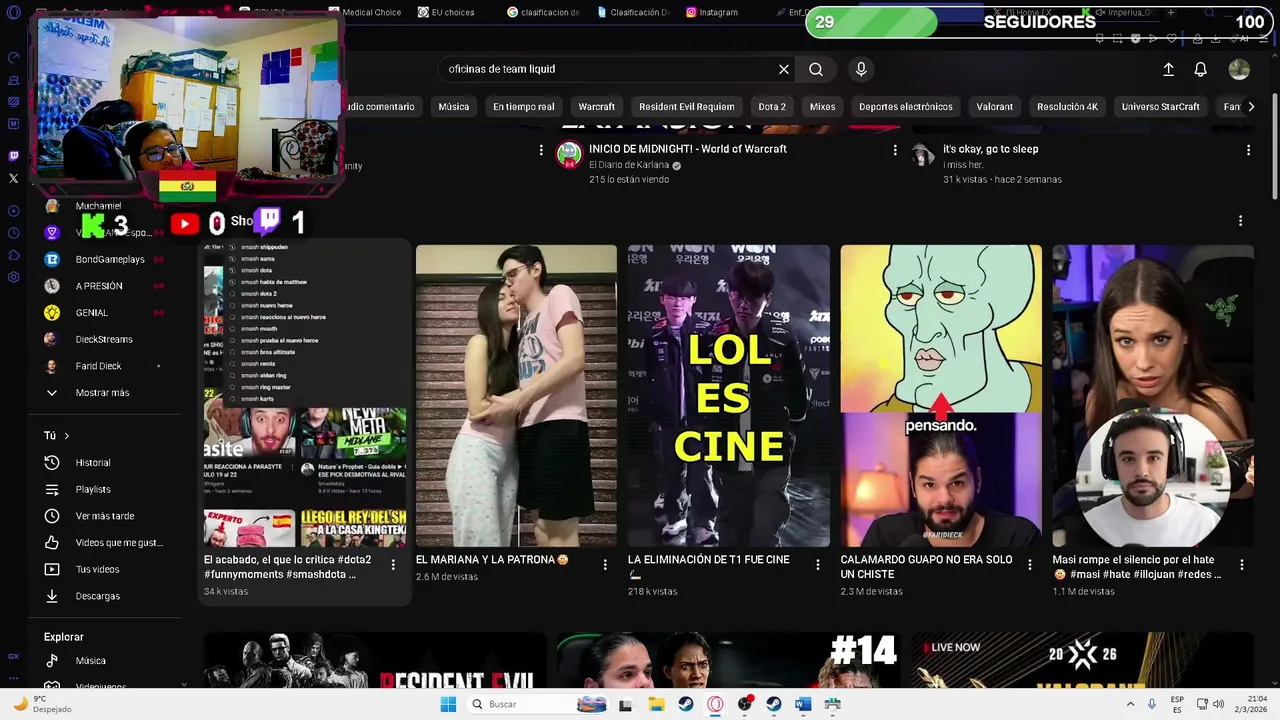This screenshot has width=1280, height=720.
Task: Show hidden system tray icons chevron
Action: [x=1131, y=704]
